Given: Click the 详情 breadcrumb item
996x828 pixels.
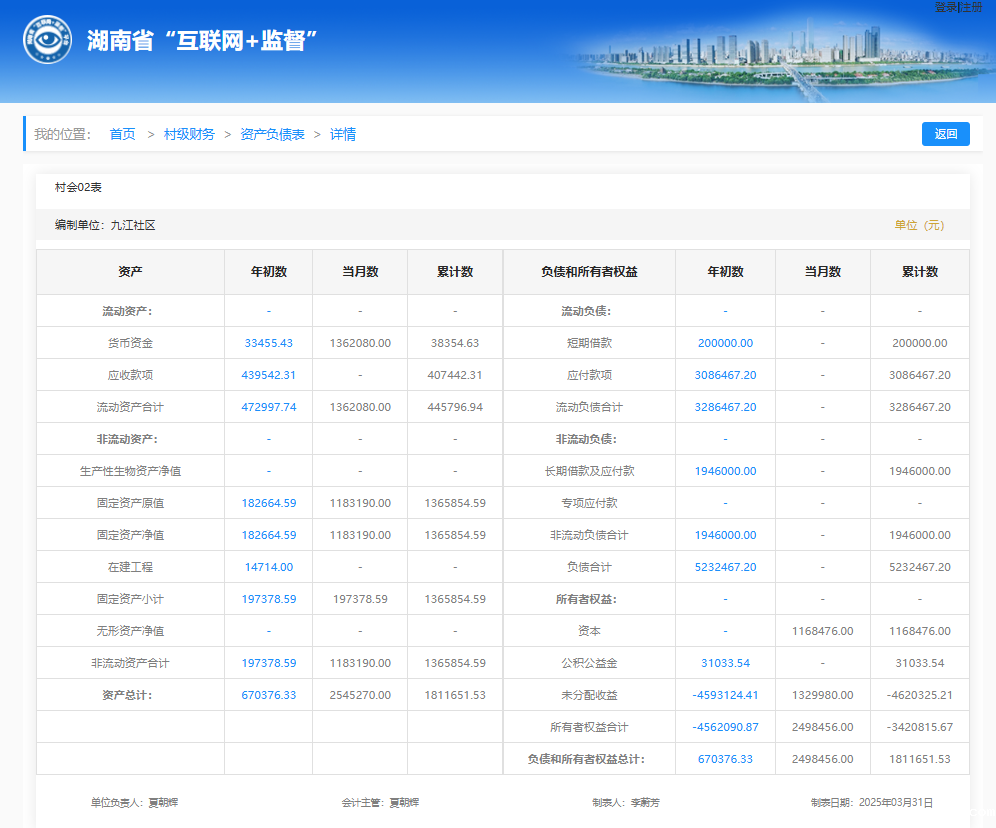Looking at the screenshot, I should pos(343,134).
